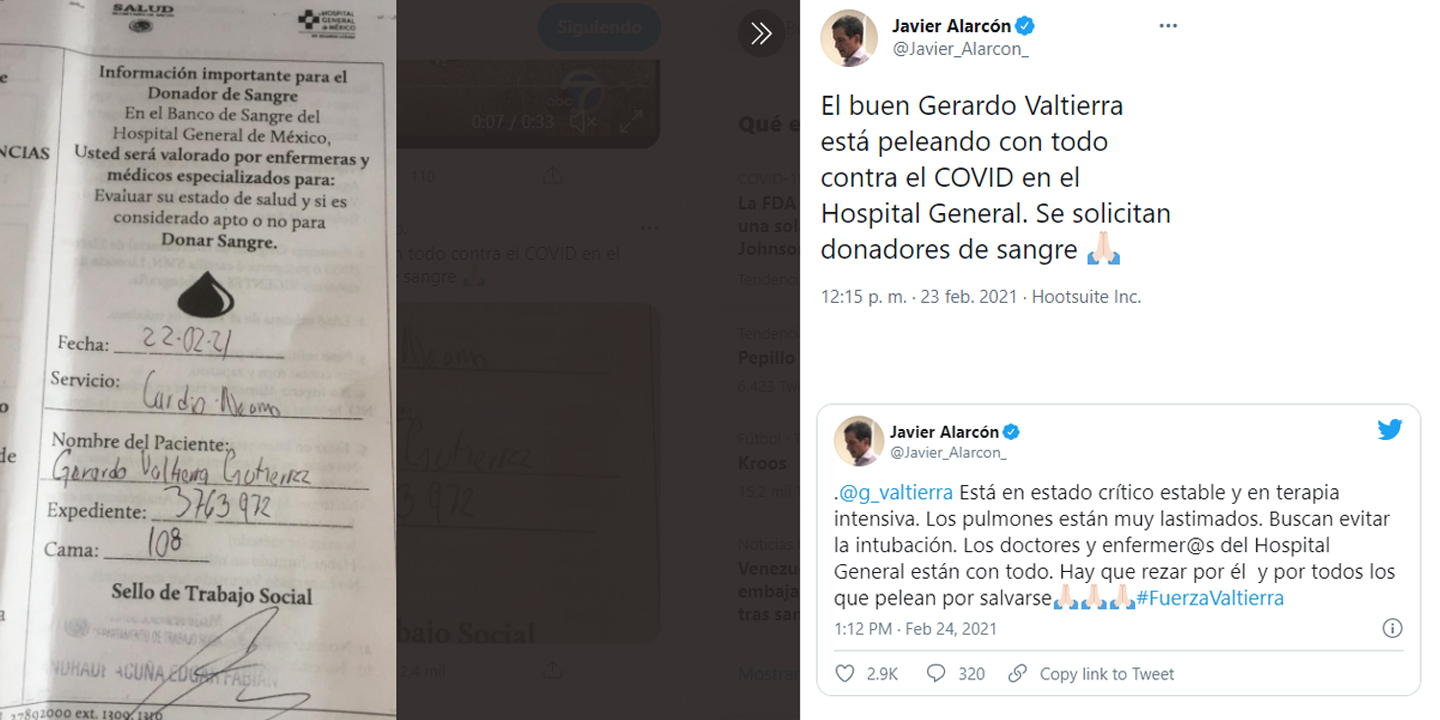Open the @Javier_Alarcon_ handle in main tweet

pos(960,50)
